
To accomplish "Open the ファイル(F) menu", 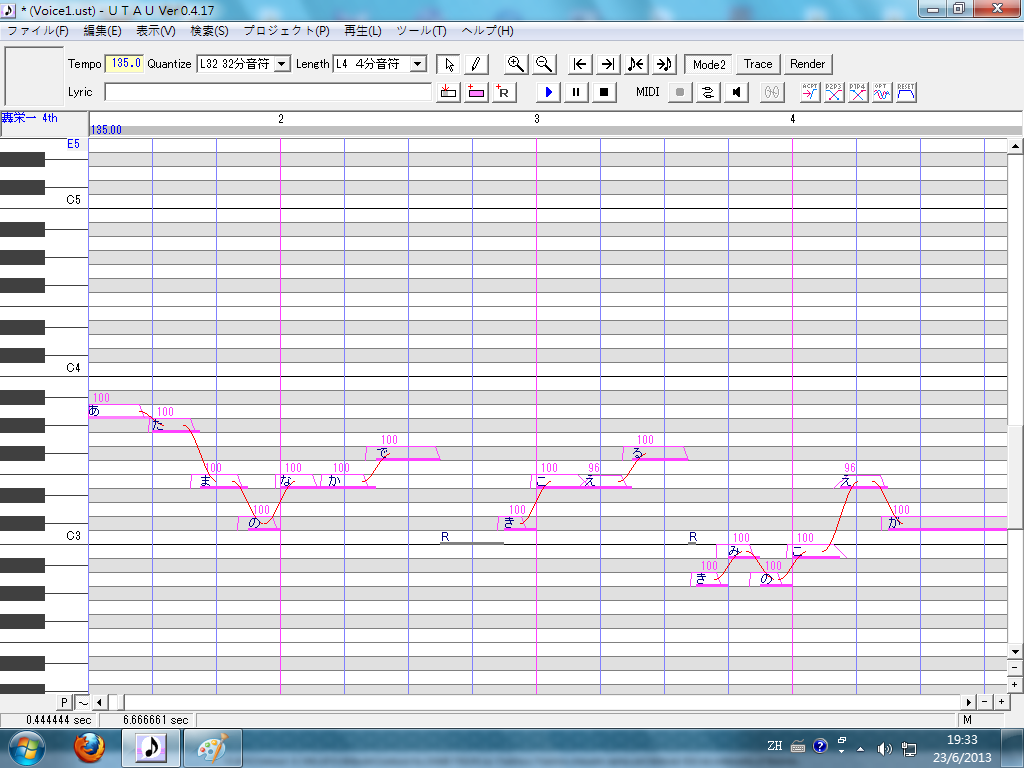I will (38, 31).
